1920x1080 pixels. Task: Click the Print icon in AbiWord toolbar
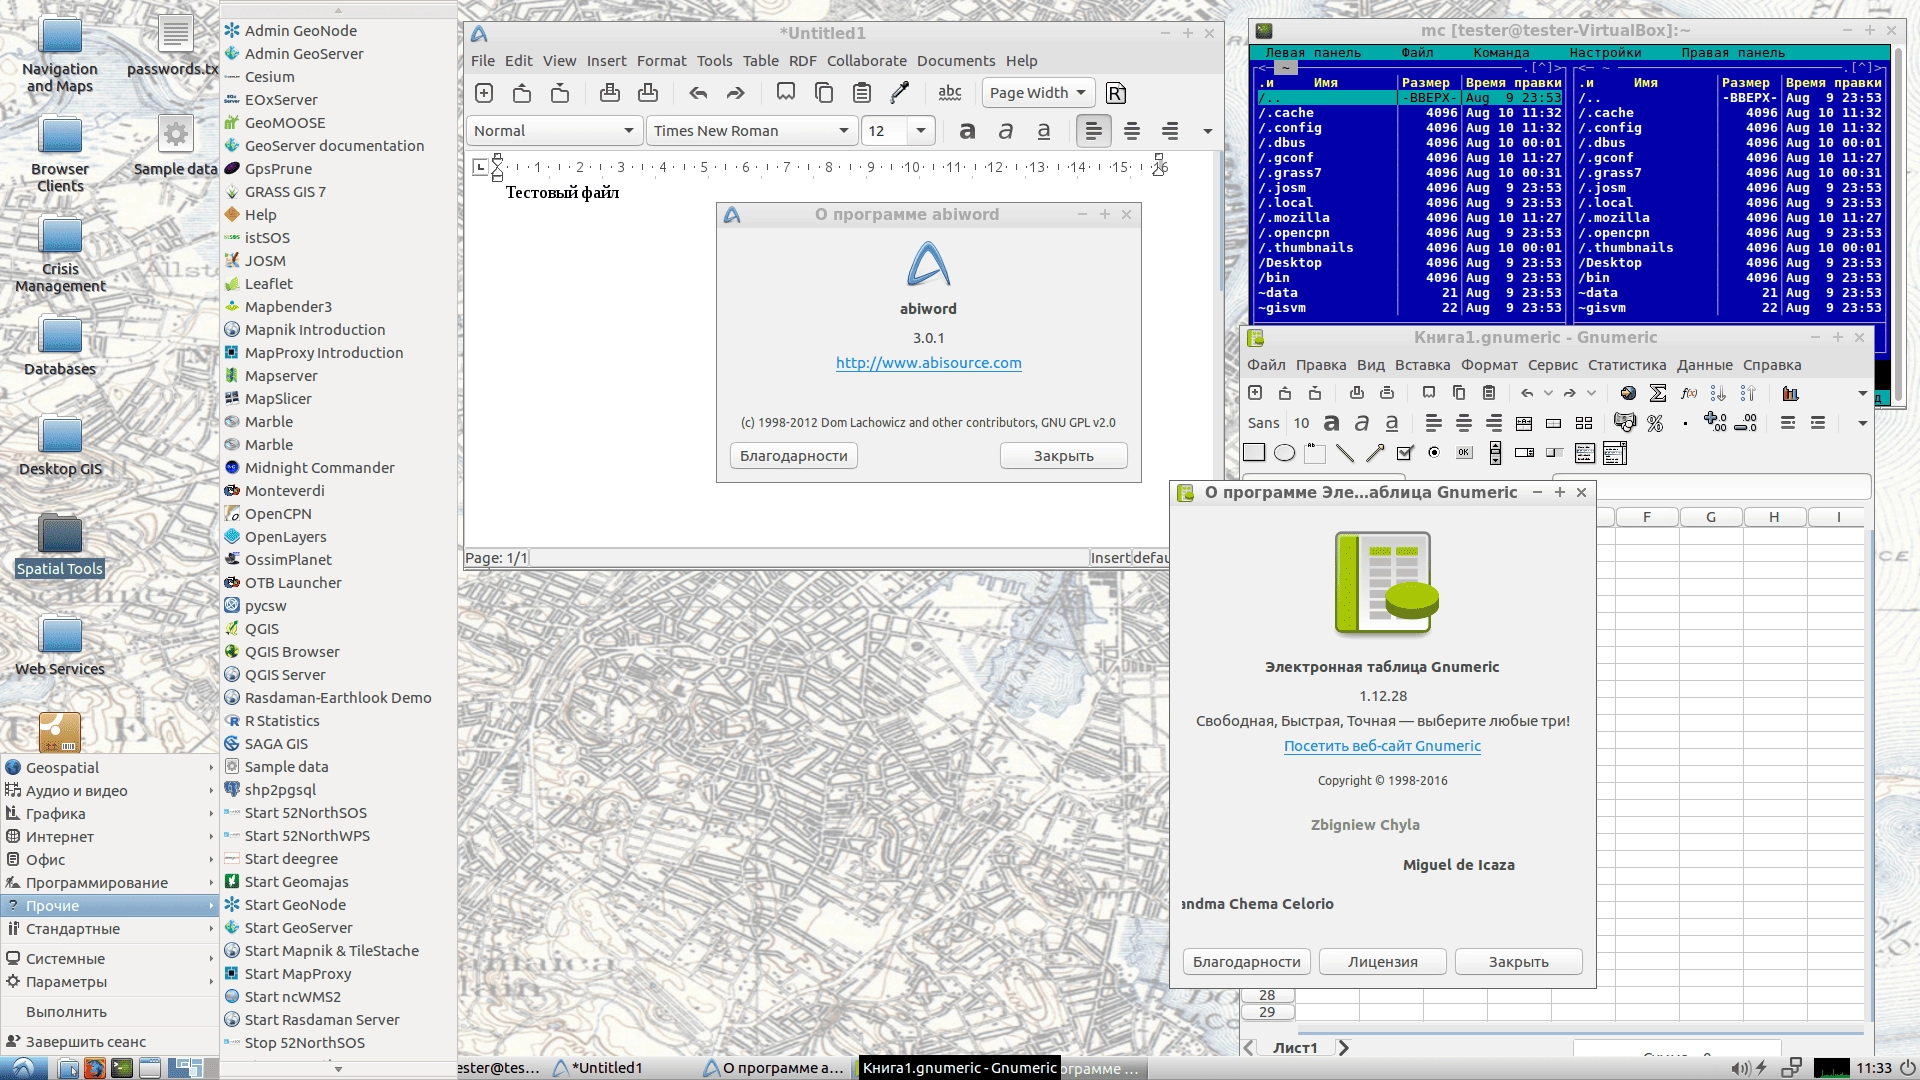coord(609,93)
